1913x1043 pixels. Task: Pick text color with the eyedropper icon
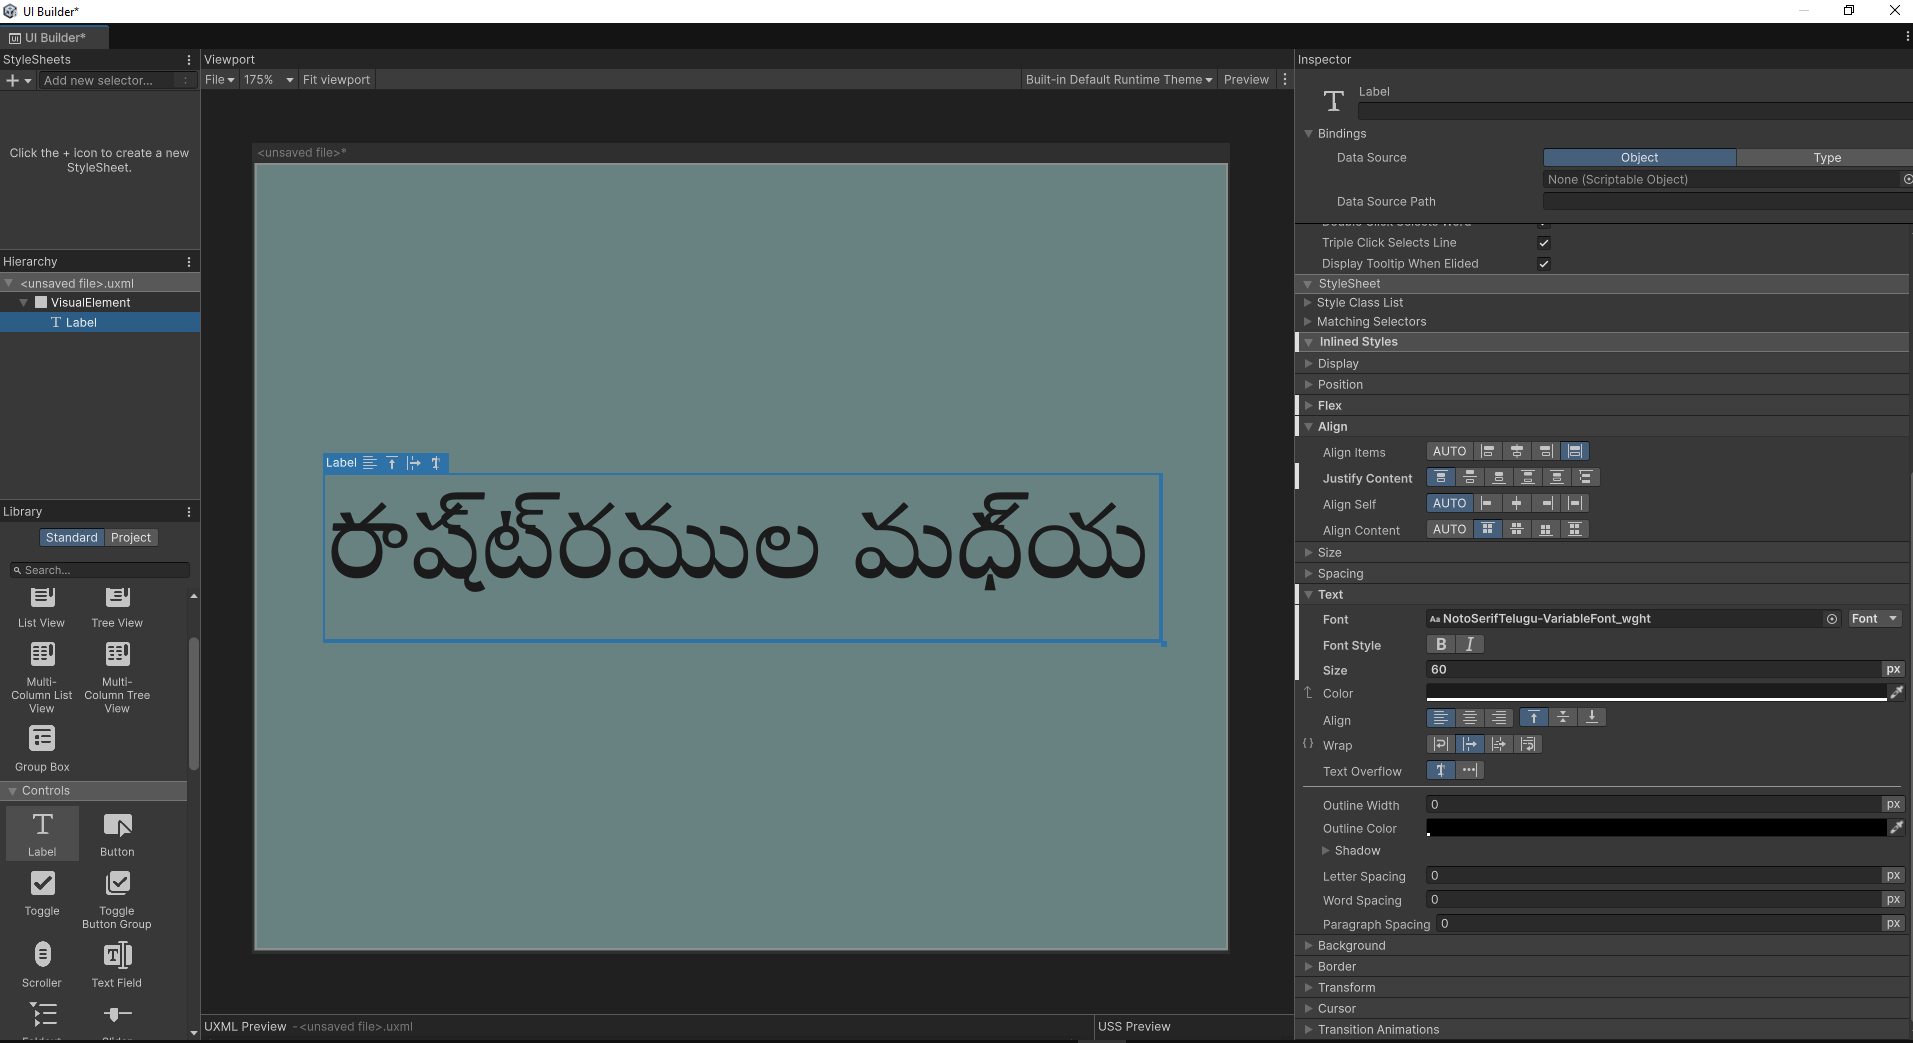click(x=1897, y=693)
